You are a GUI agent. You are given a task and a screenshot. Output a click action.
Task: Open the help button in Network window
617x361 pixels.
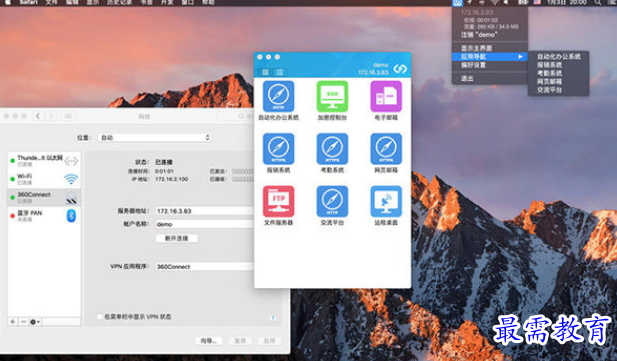click(272, 317)
